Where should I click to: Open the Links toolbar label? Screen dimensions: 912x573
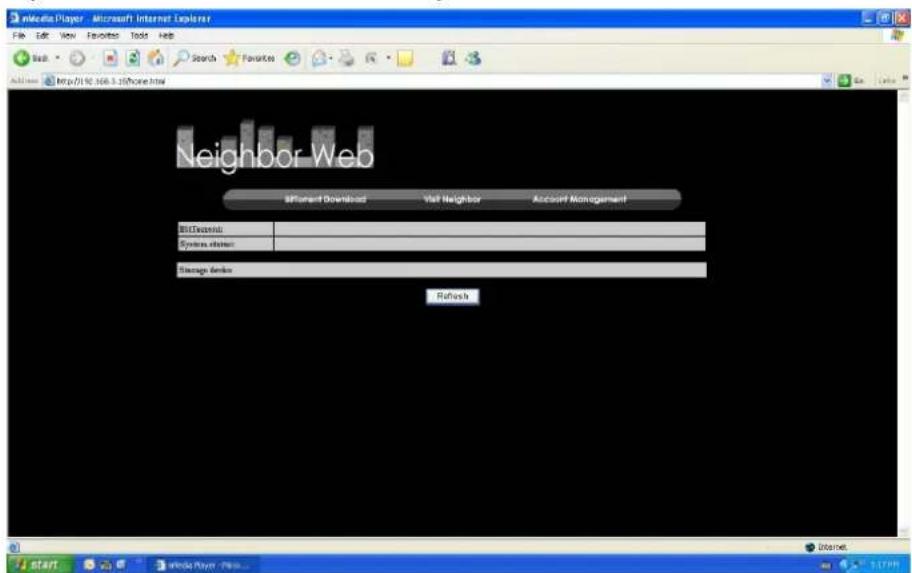tap(887, 81)
